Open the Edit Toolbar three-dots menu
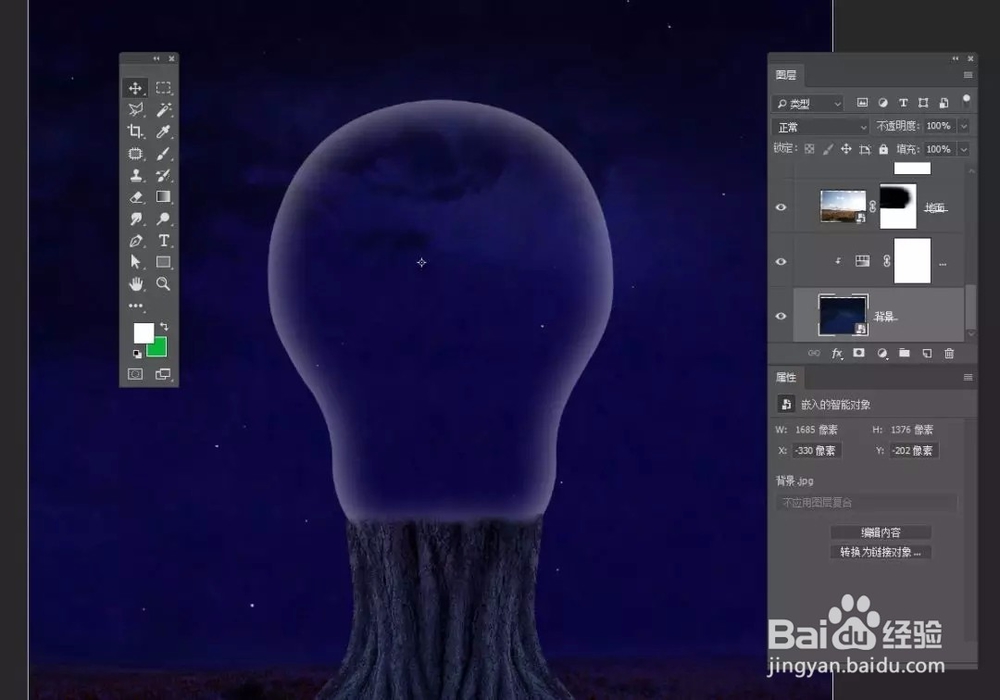This screenshot has width=1000, height=700. [x=135, y=306]
